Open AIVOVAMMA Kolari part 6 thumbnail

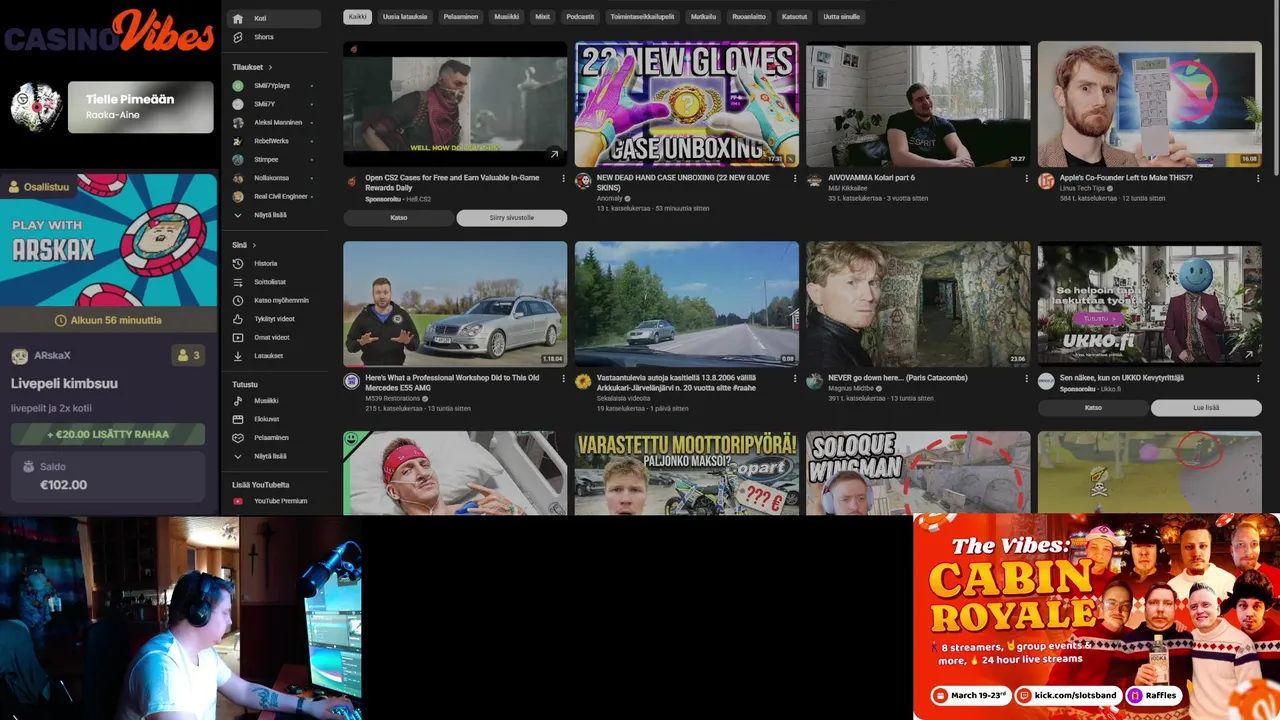918,104
